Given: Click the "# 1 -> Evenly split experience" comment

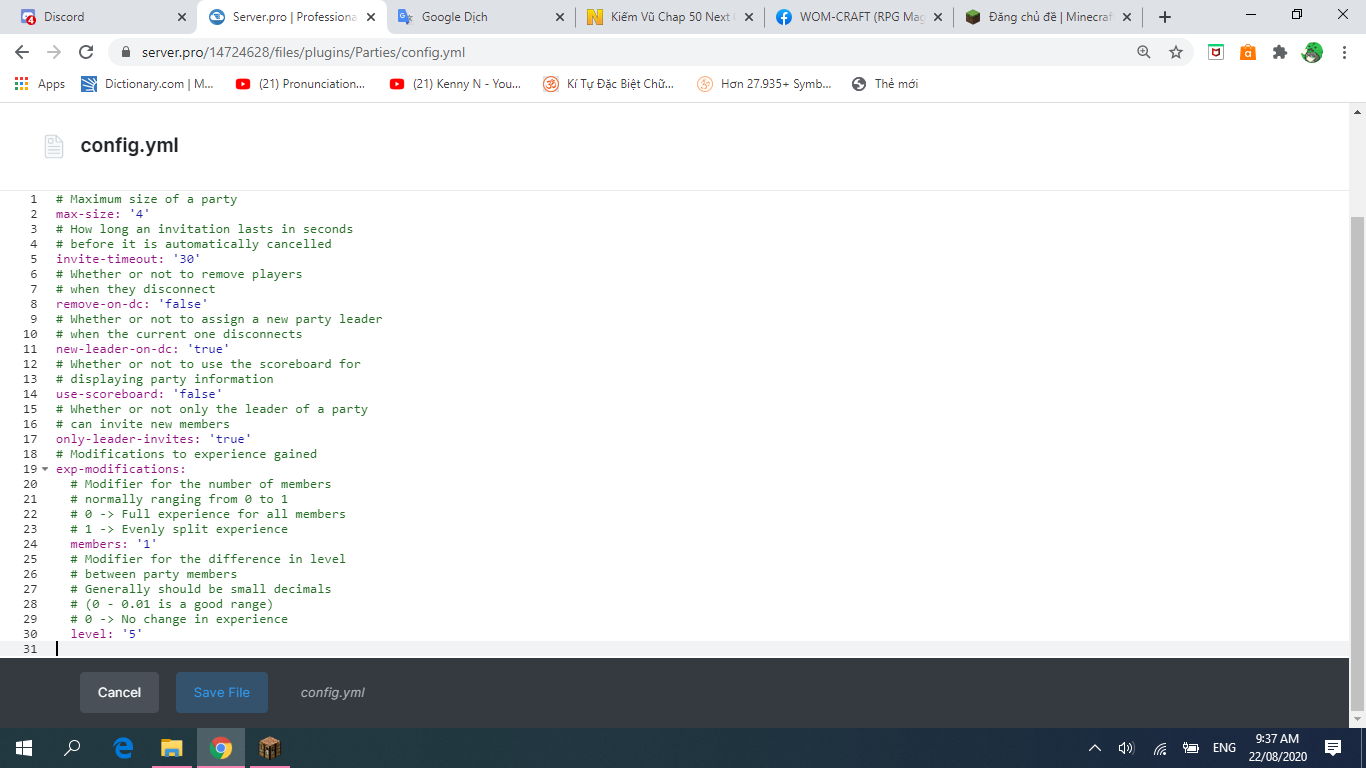Looking at the screenshot, I should (179, 529).
